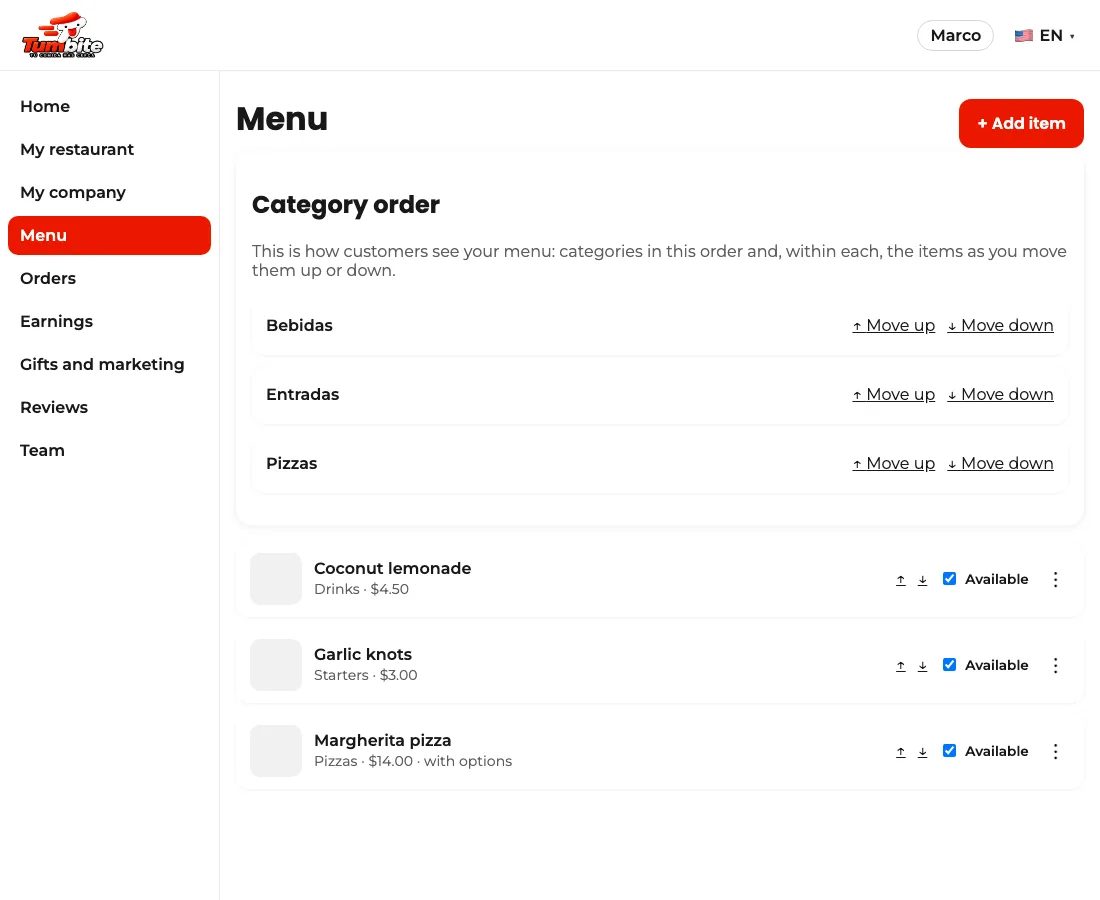
Task: Open the Marco user menu
Action: click(x=955, y=36)
